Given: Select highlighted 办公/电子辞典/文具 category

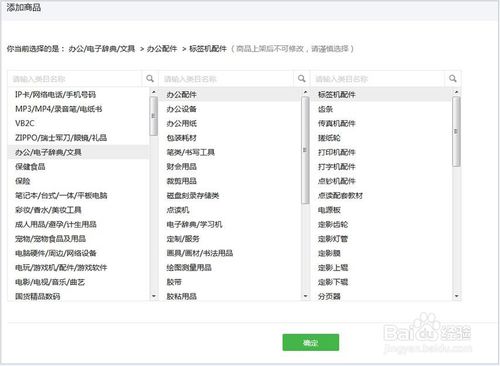Looking at the screenshot, I should [78, 152].
